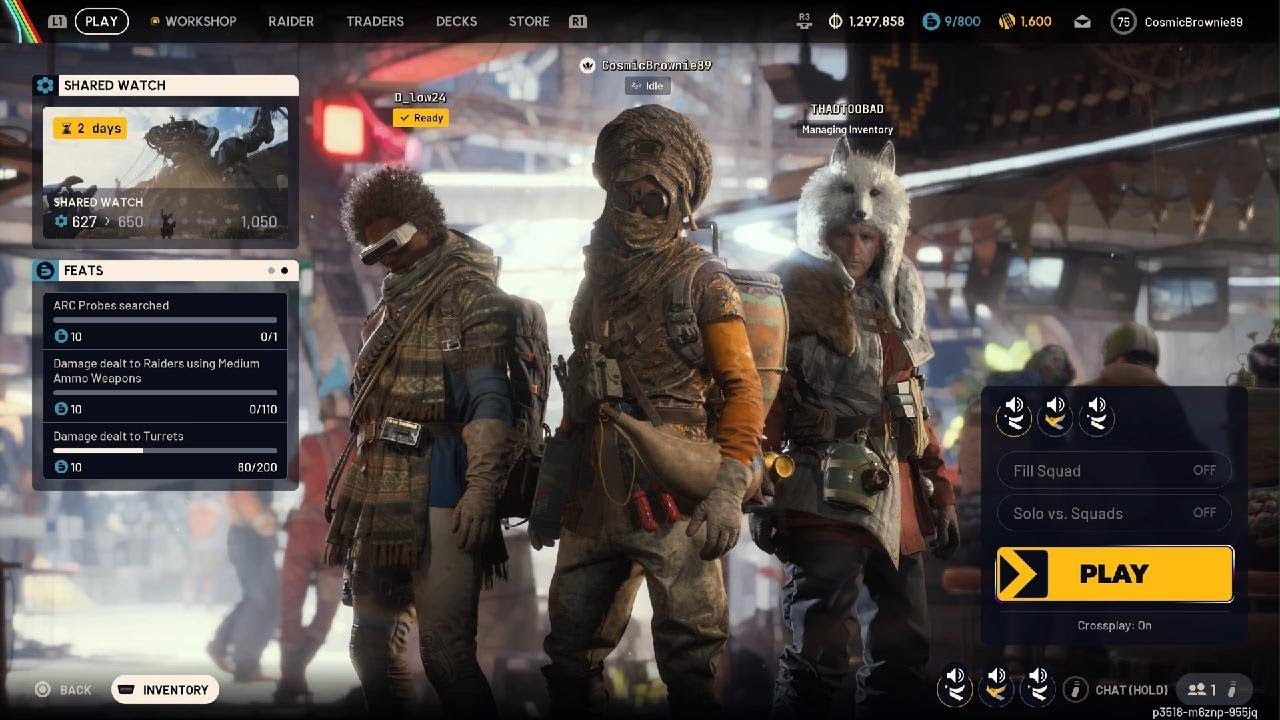Open the mail inbox envelope icon
This screenshot has height=720, width=1280.
[x=1083, y=21]
